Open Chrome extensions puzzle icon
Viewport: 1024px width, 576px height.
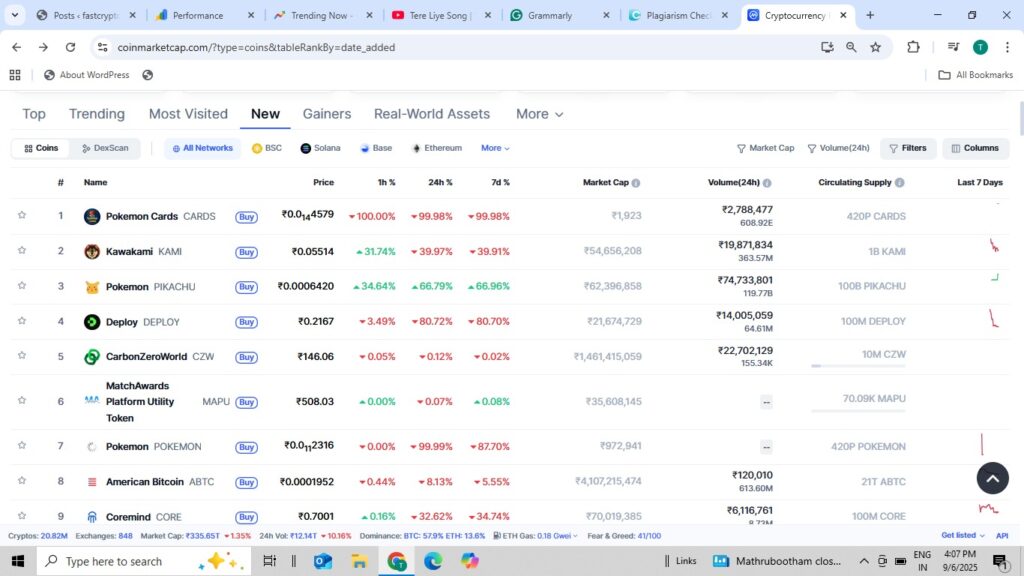coord(913,47)
